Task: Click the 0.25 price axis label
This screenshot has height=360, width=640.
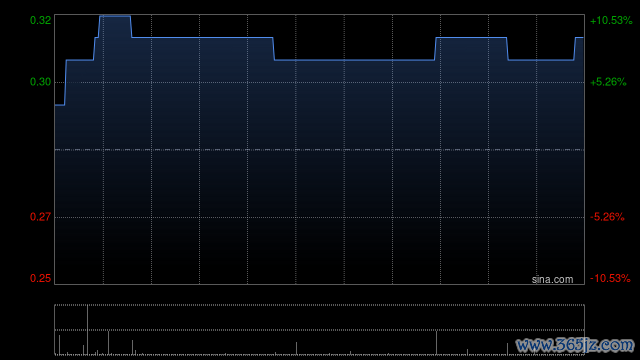Action: coord(40,278)
